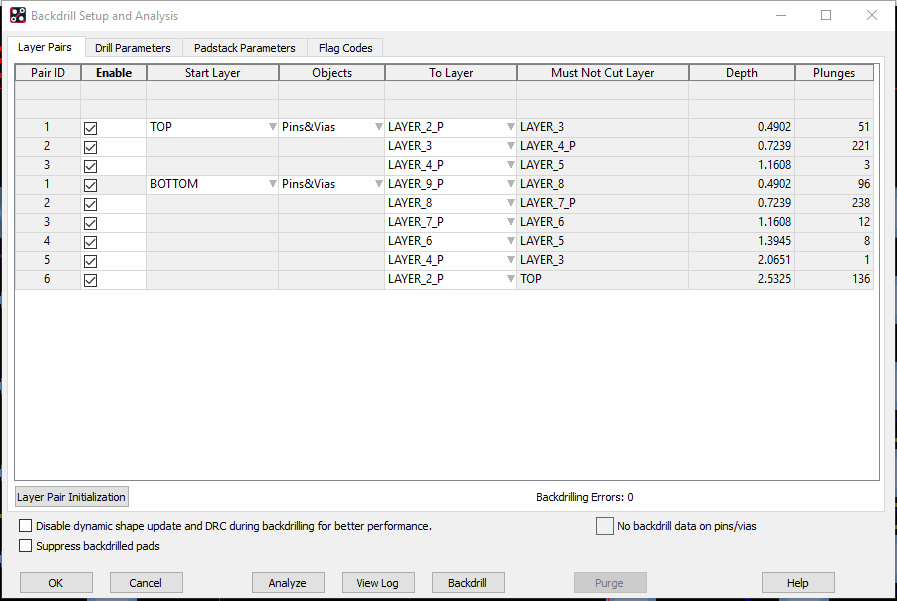The image size is (897, 601).
Task: Click the Layer Pair Initialization button
Action: 72,497
